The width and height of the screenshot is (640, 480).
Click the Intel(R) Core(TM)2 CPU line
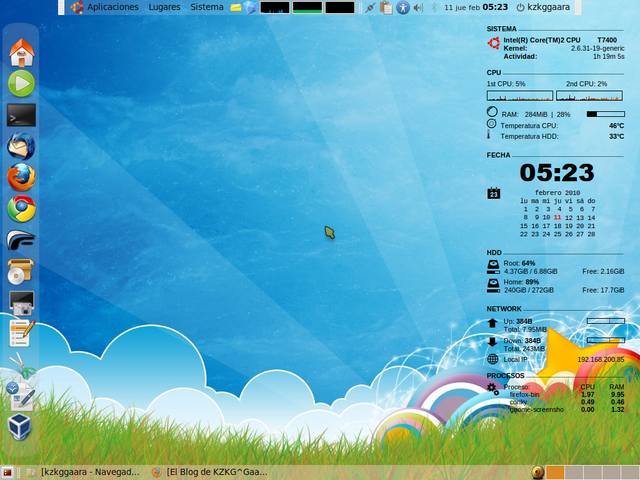[x=560, y=40]
